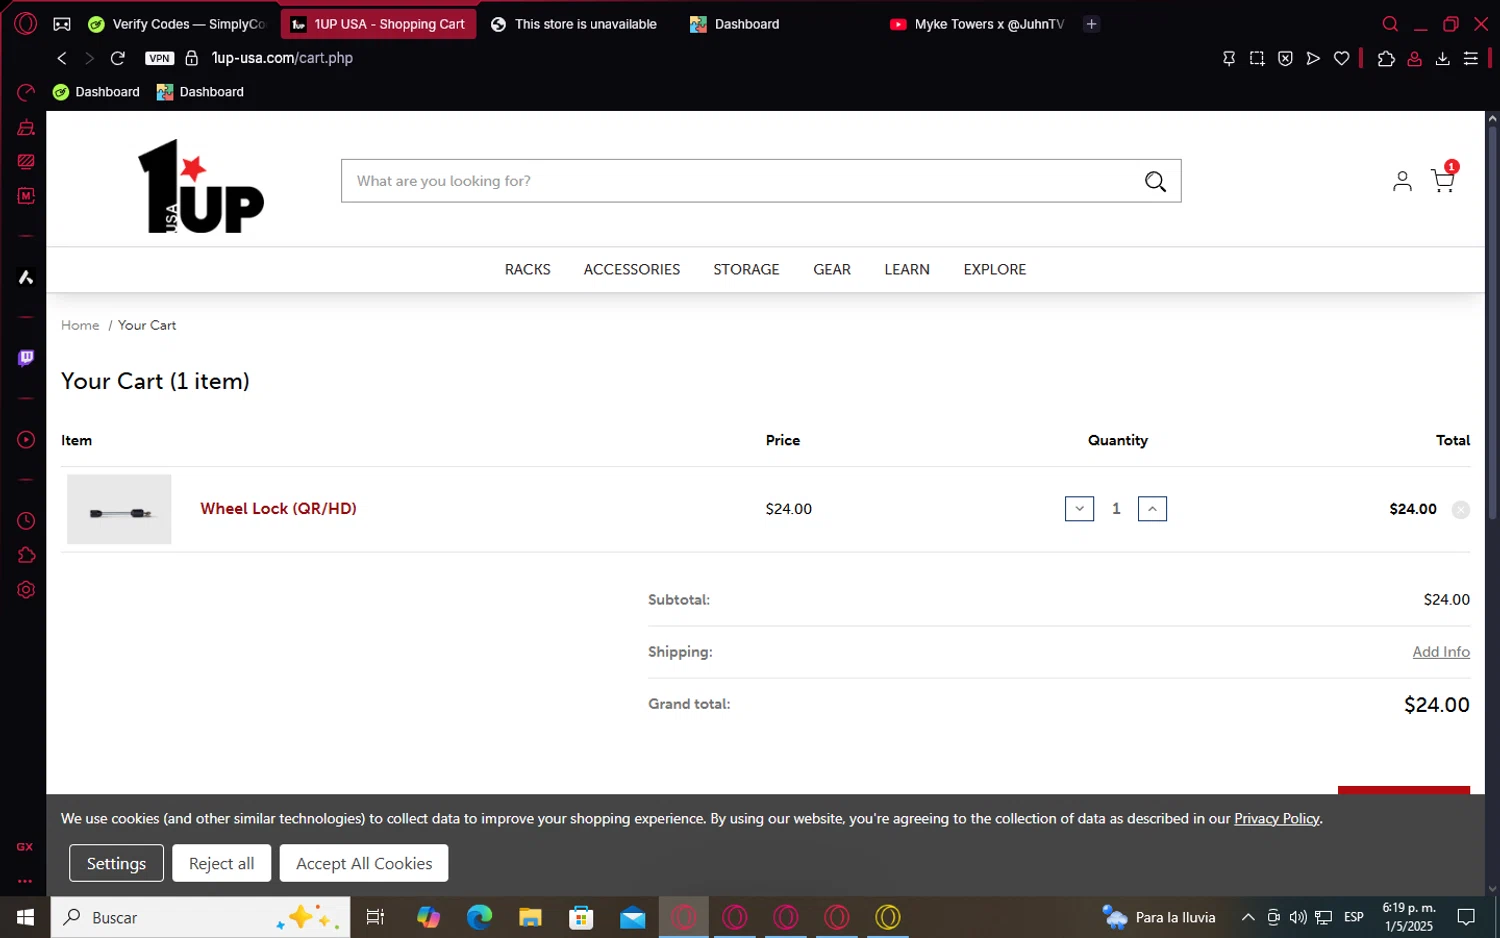Open the EXPLORE menu

coord(995,270)
